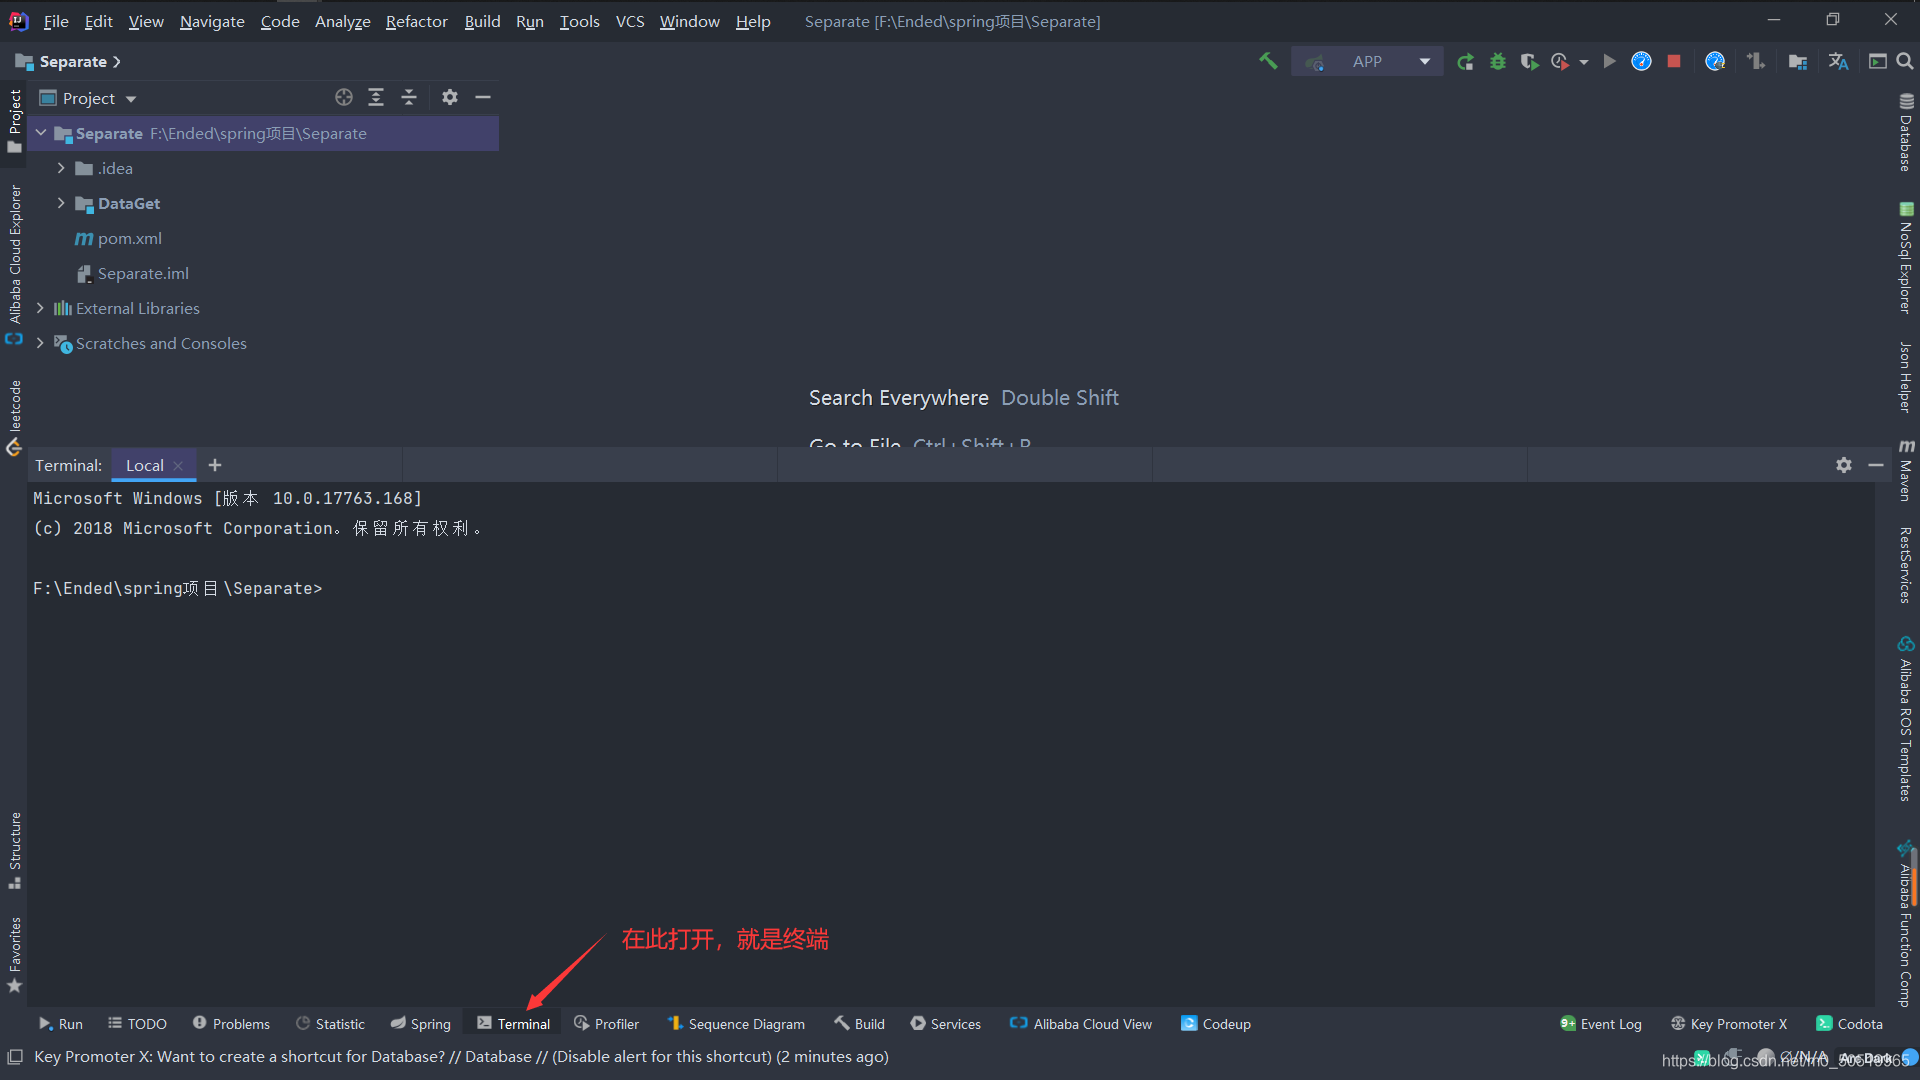The height and width of the screenshot is (1080, 1920).
Task: Hide the terminal panel
Action: 1876,465
